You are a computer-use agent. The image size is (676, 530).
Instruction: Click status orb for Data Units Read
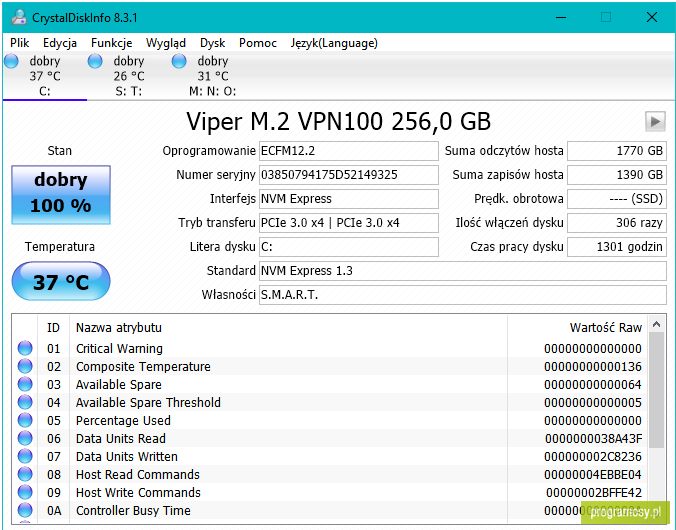pos(25,438)
